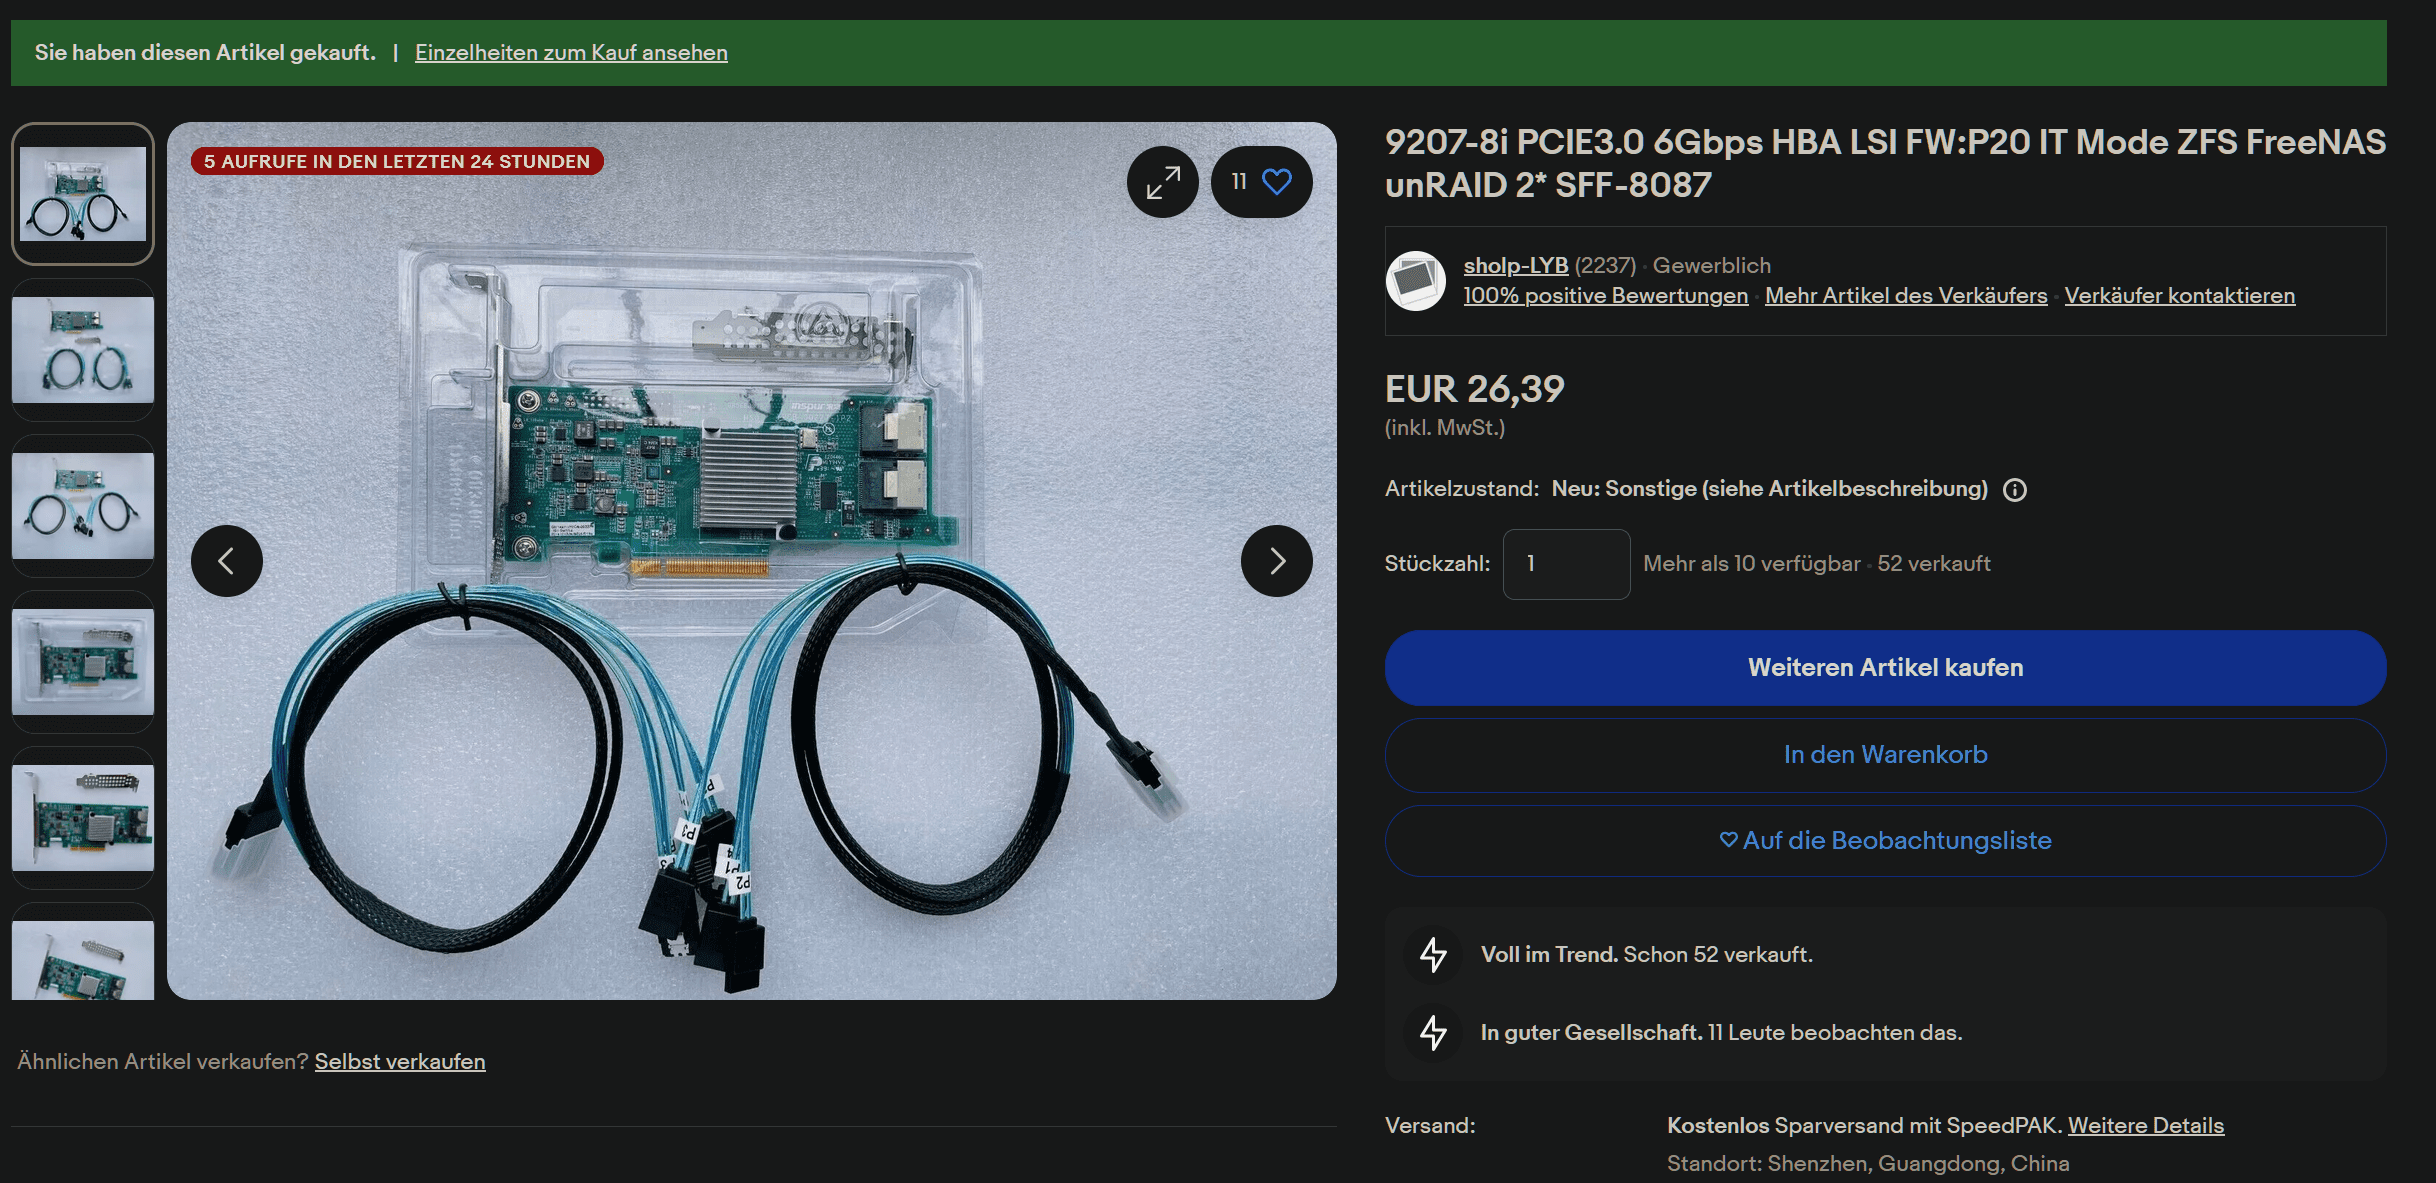Viewport: 2436px width, 1183px height.
Task: Select the partially visible sixth thumbnail
Action: pos(83,960)
